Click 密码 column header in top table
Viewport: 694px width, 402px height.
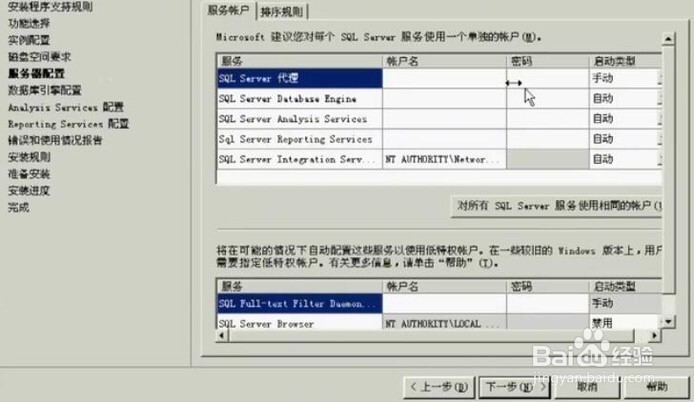click(x=547, y=61)
